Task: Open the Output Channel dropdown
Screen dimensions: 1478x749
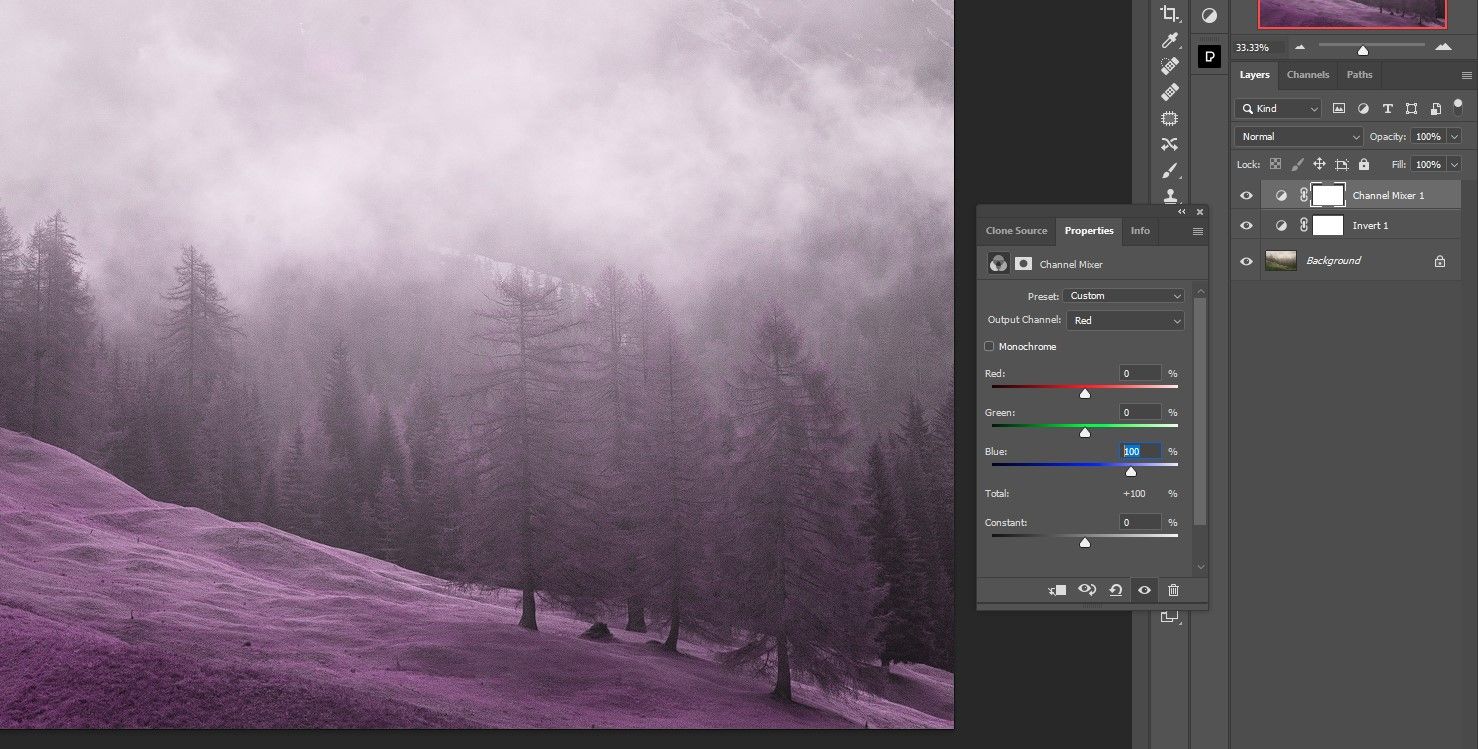Action: click(x=1126, y=320)
